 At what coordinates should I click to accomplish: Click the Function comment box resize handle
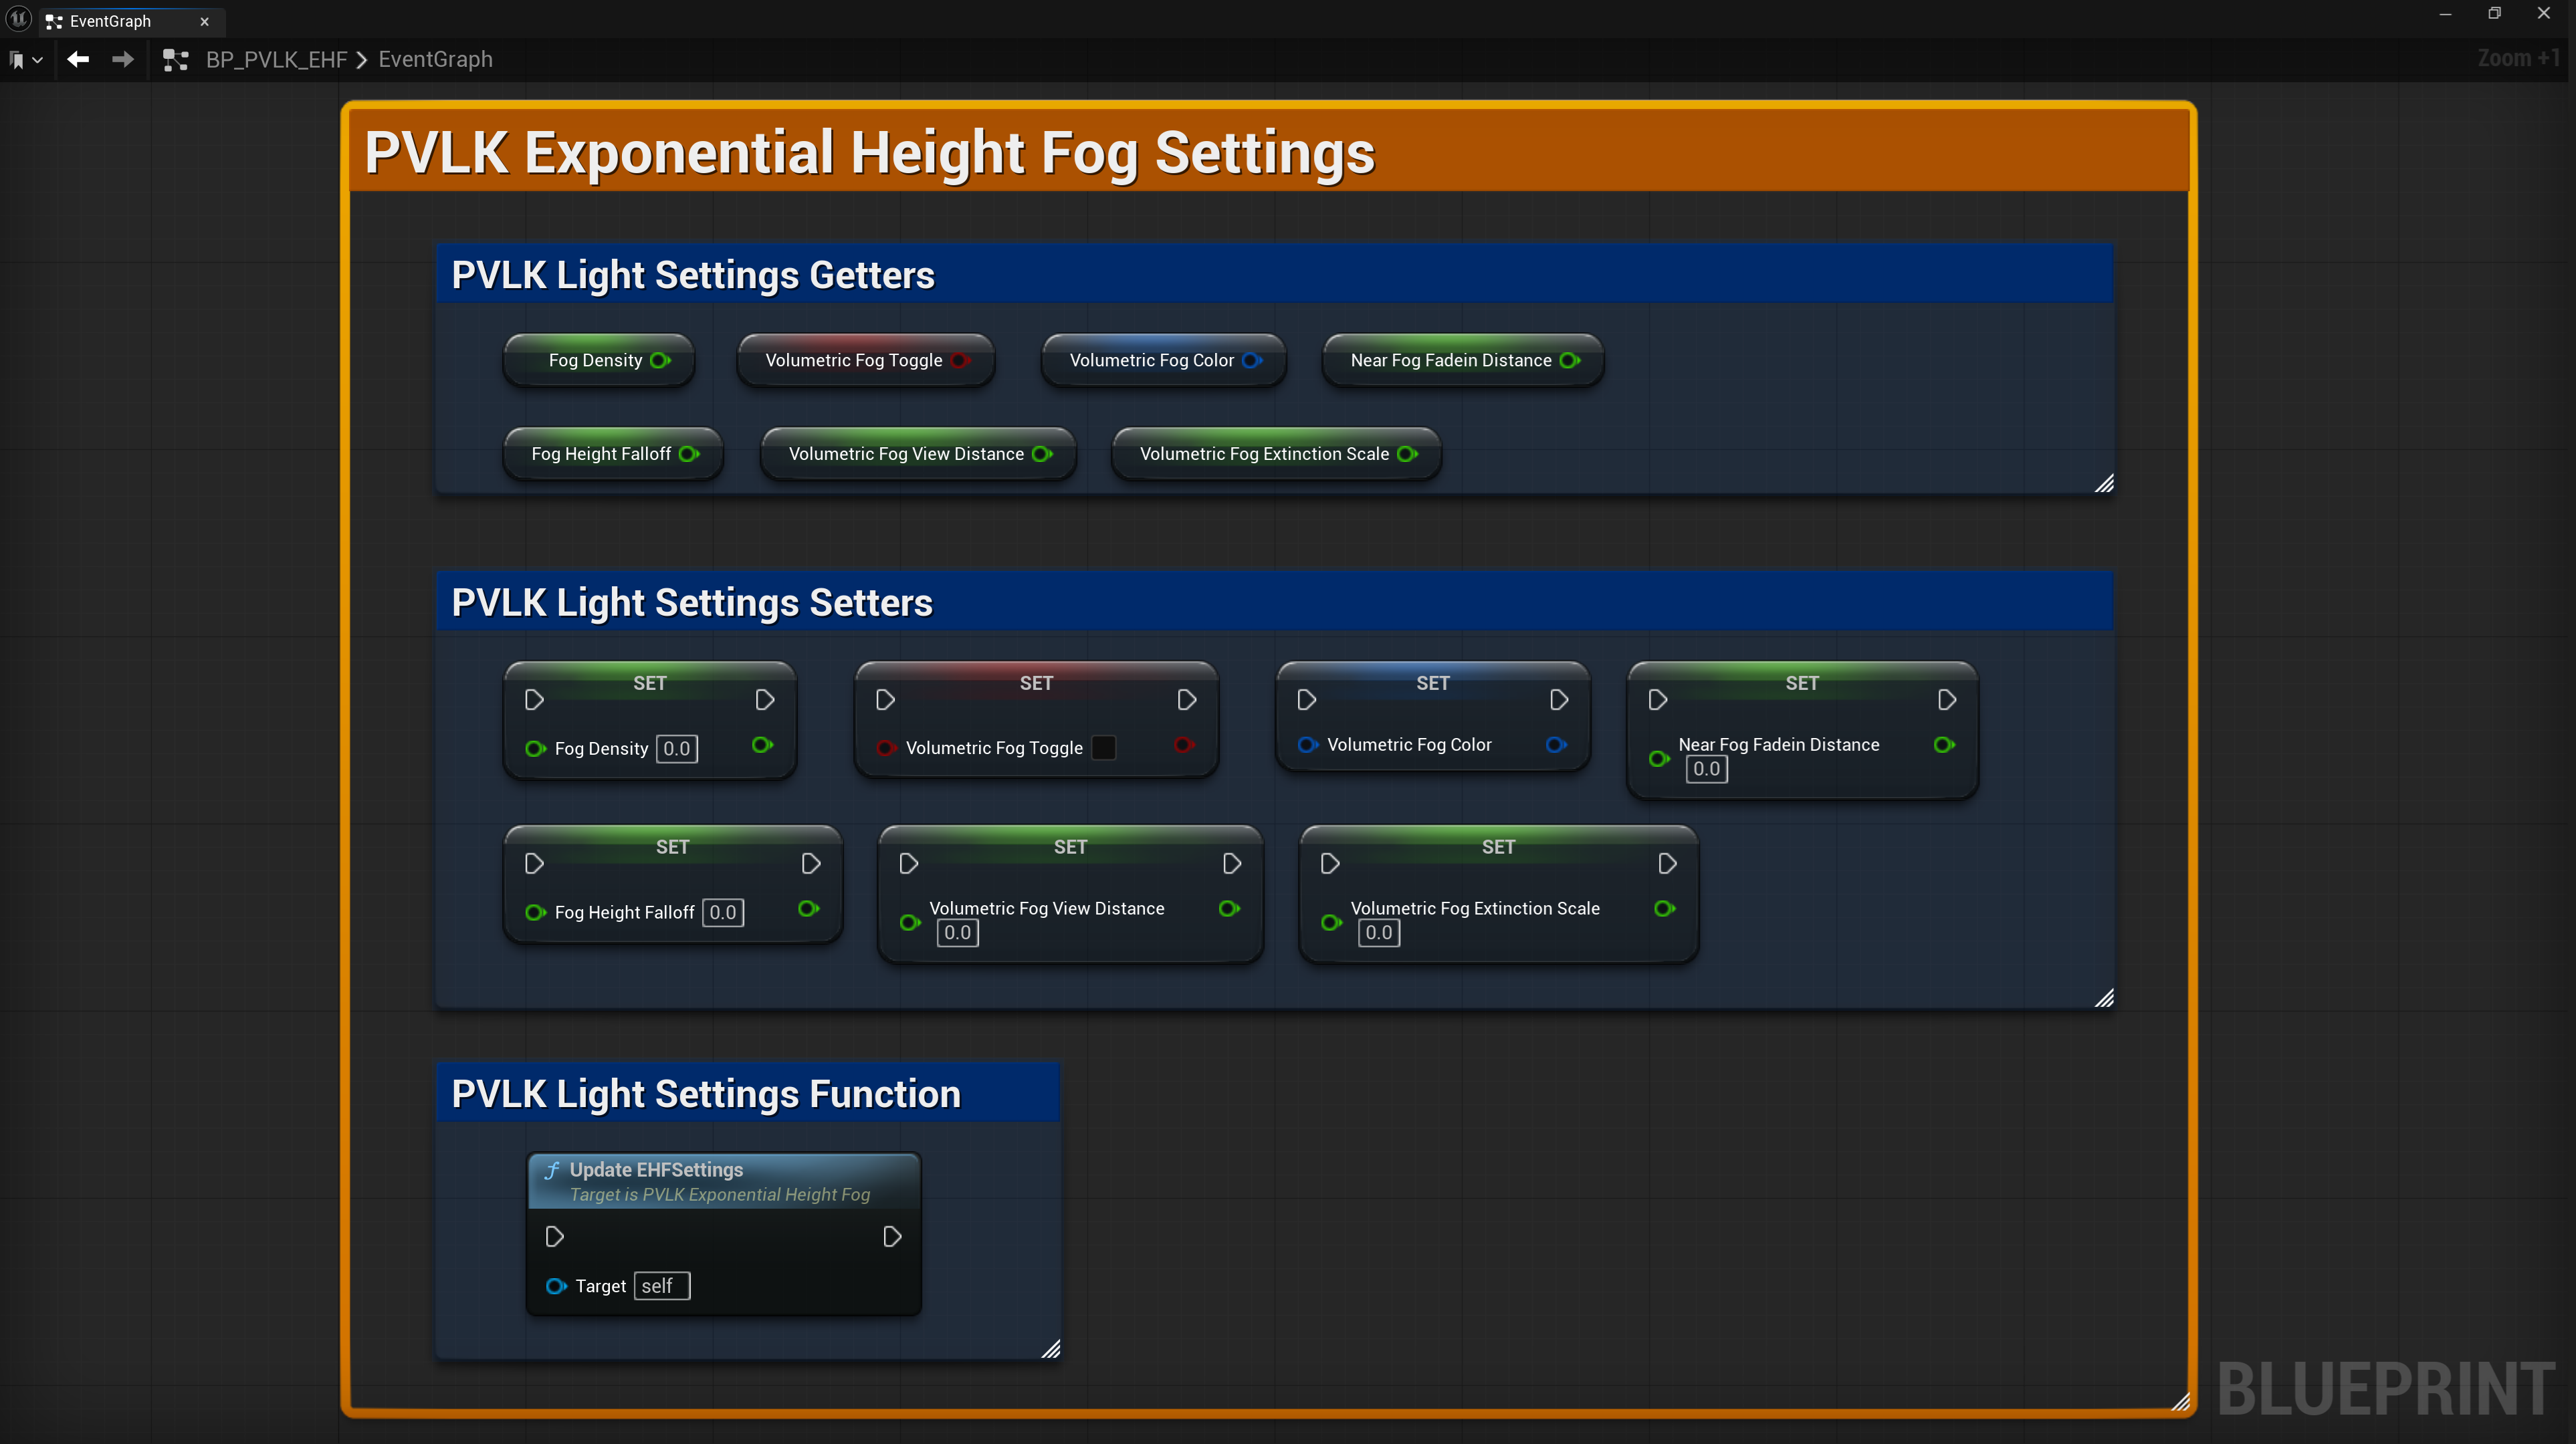[x=1050, y=1349]
